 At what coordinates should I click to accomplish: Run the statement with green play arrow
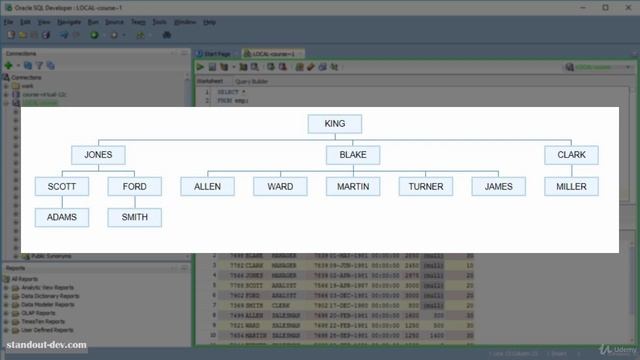(200, 67)
